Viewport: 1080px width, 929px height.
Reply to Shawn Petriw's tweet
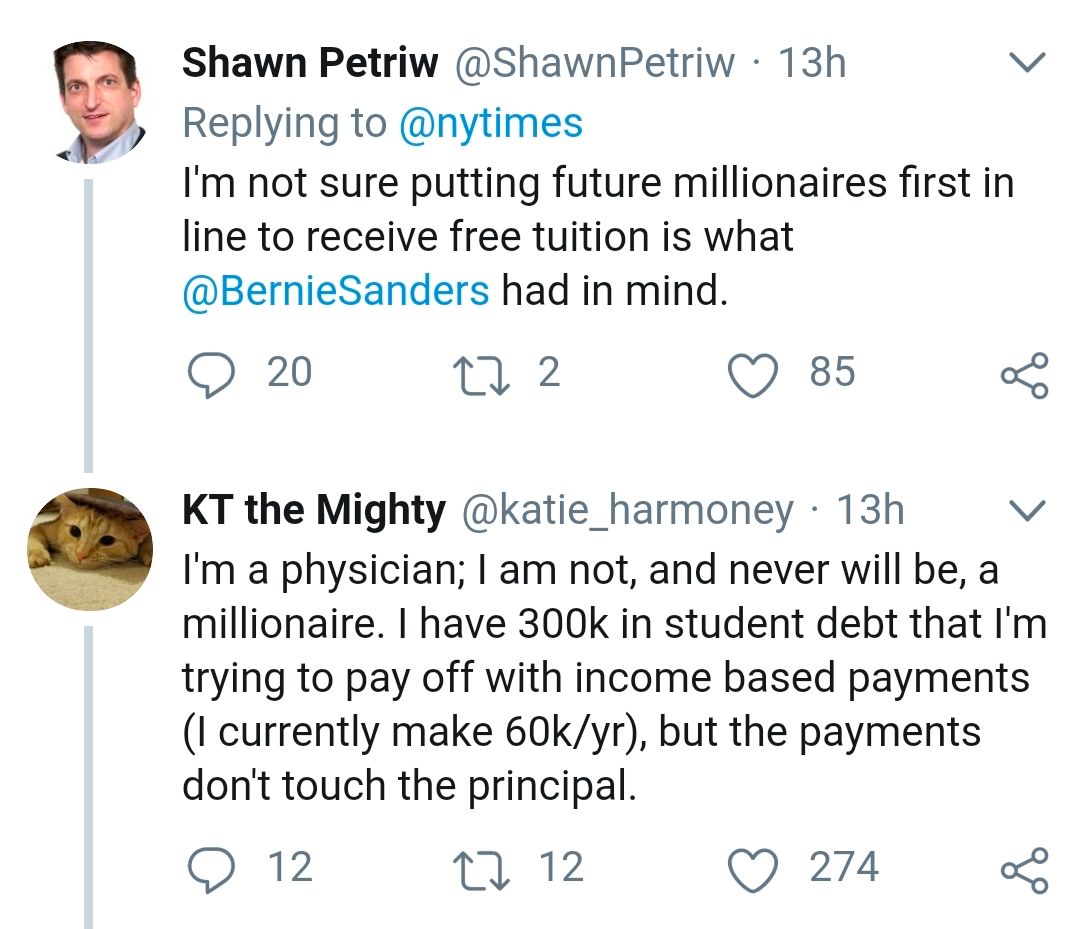pos(208,374)
